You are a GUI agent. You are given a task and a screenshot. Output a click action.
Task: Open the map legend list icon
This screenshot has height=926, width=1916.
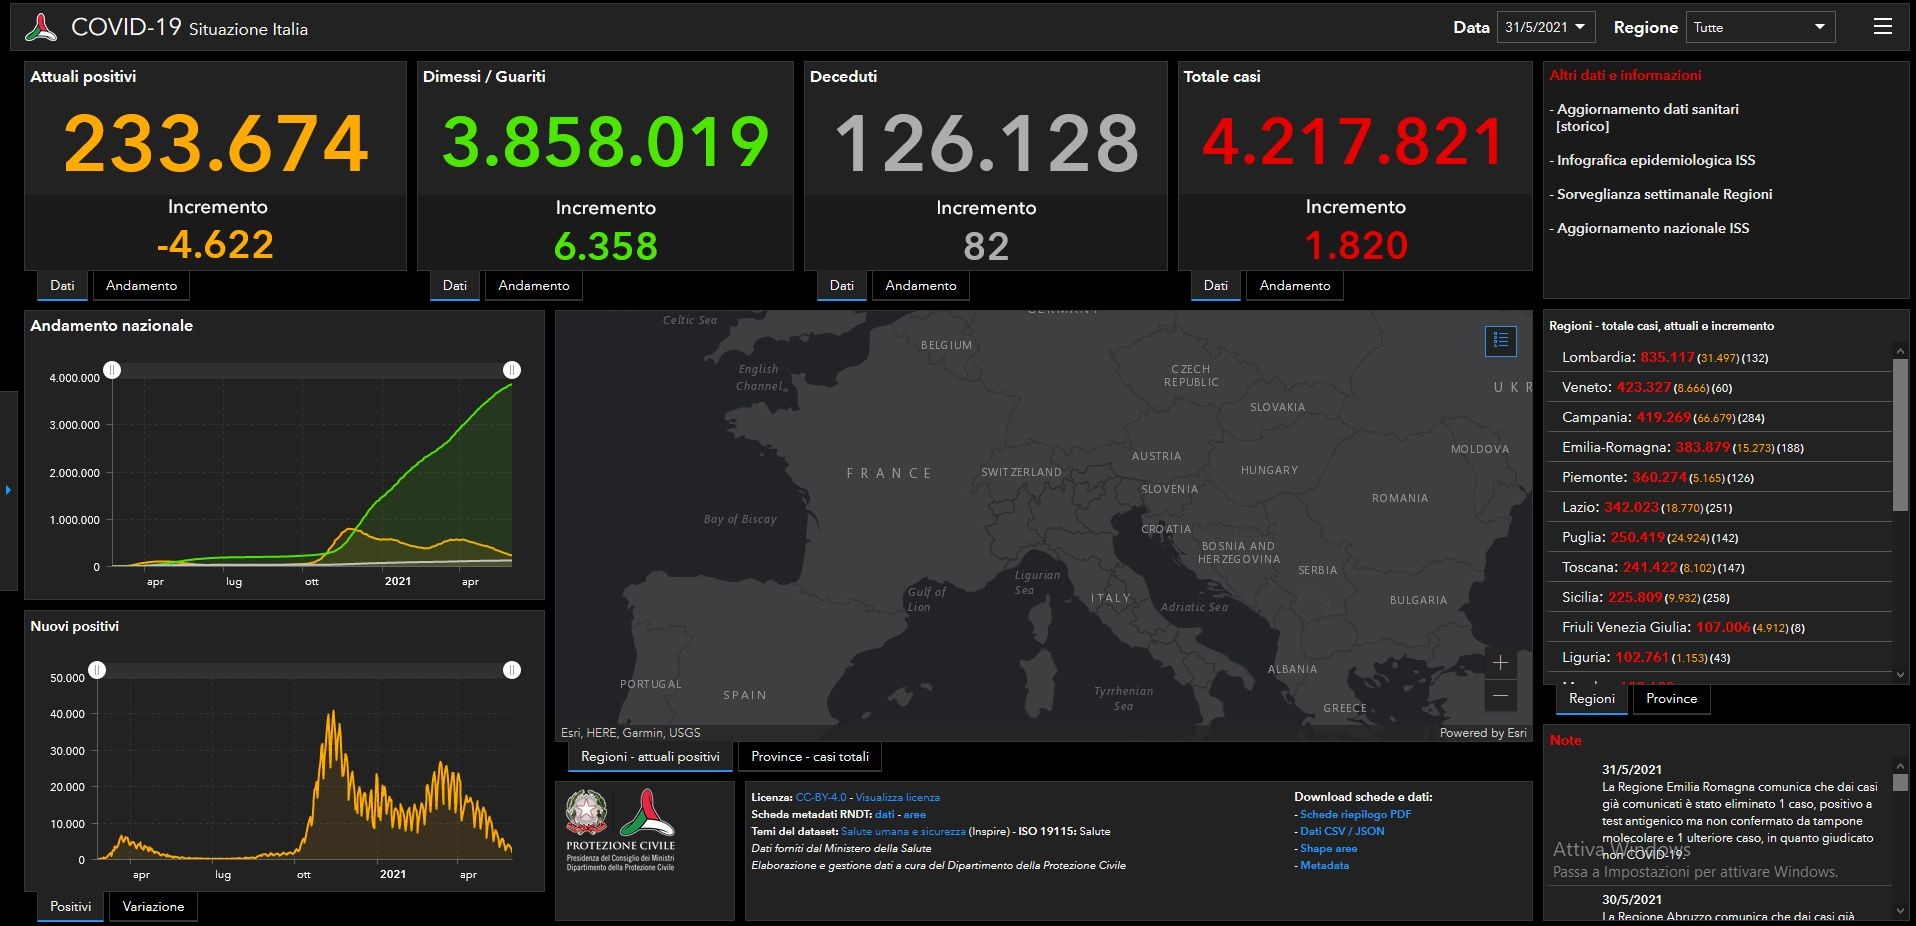[x=1500, y=341]
